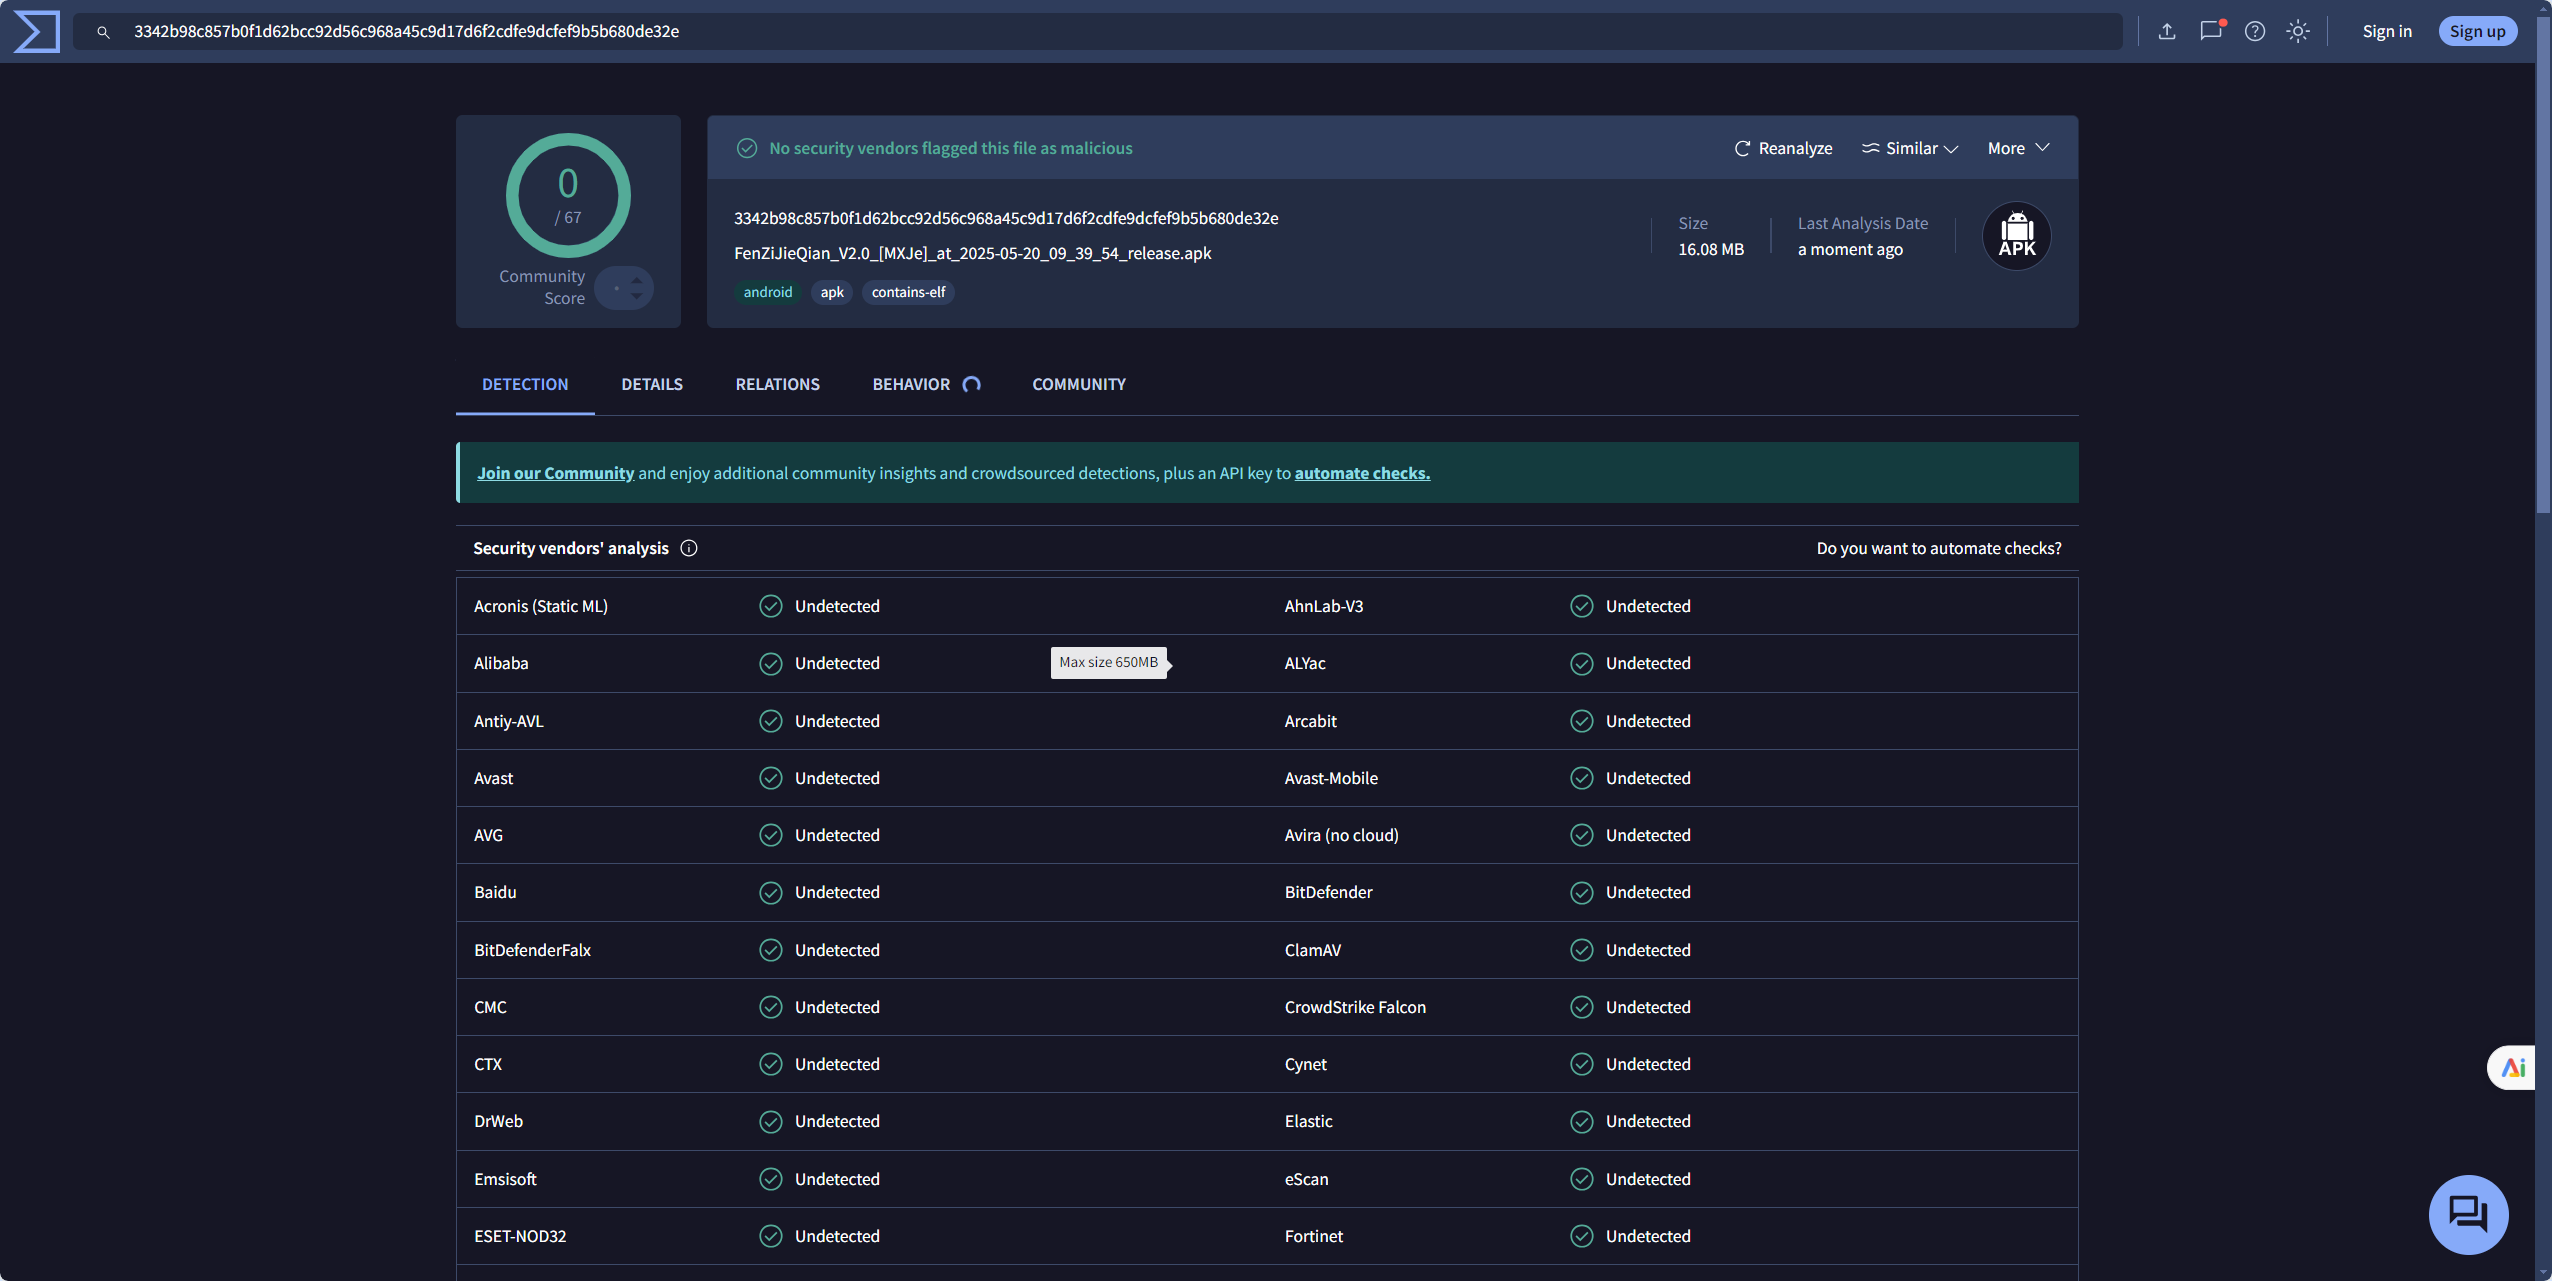Click the Reanalyze button
2552x1281 pixels.
[x=1783, y=148]
